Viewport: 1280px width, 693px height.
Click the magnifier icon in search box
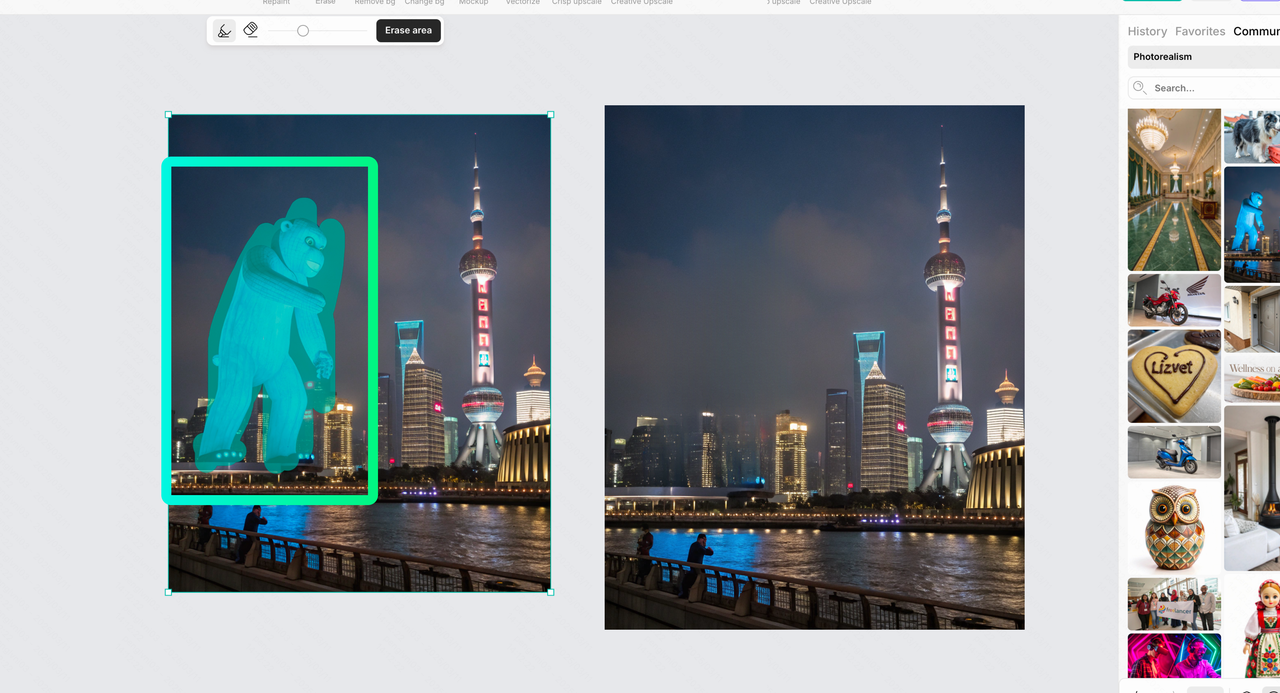coord(1140,88)
